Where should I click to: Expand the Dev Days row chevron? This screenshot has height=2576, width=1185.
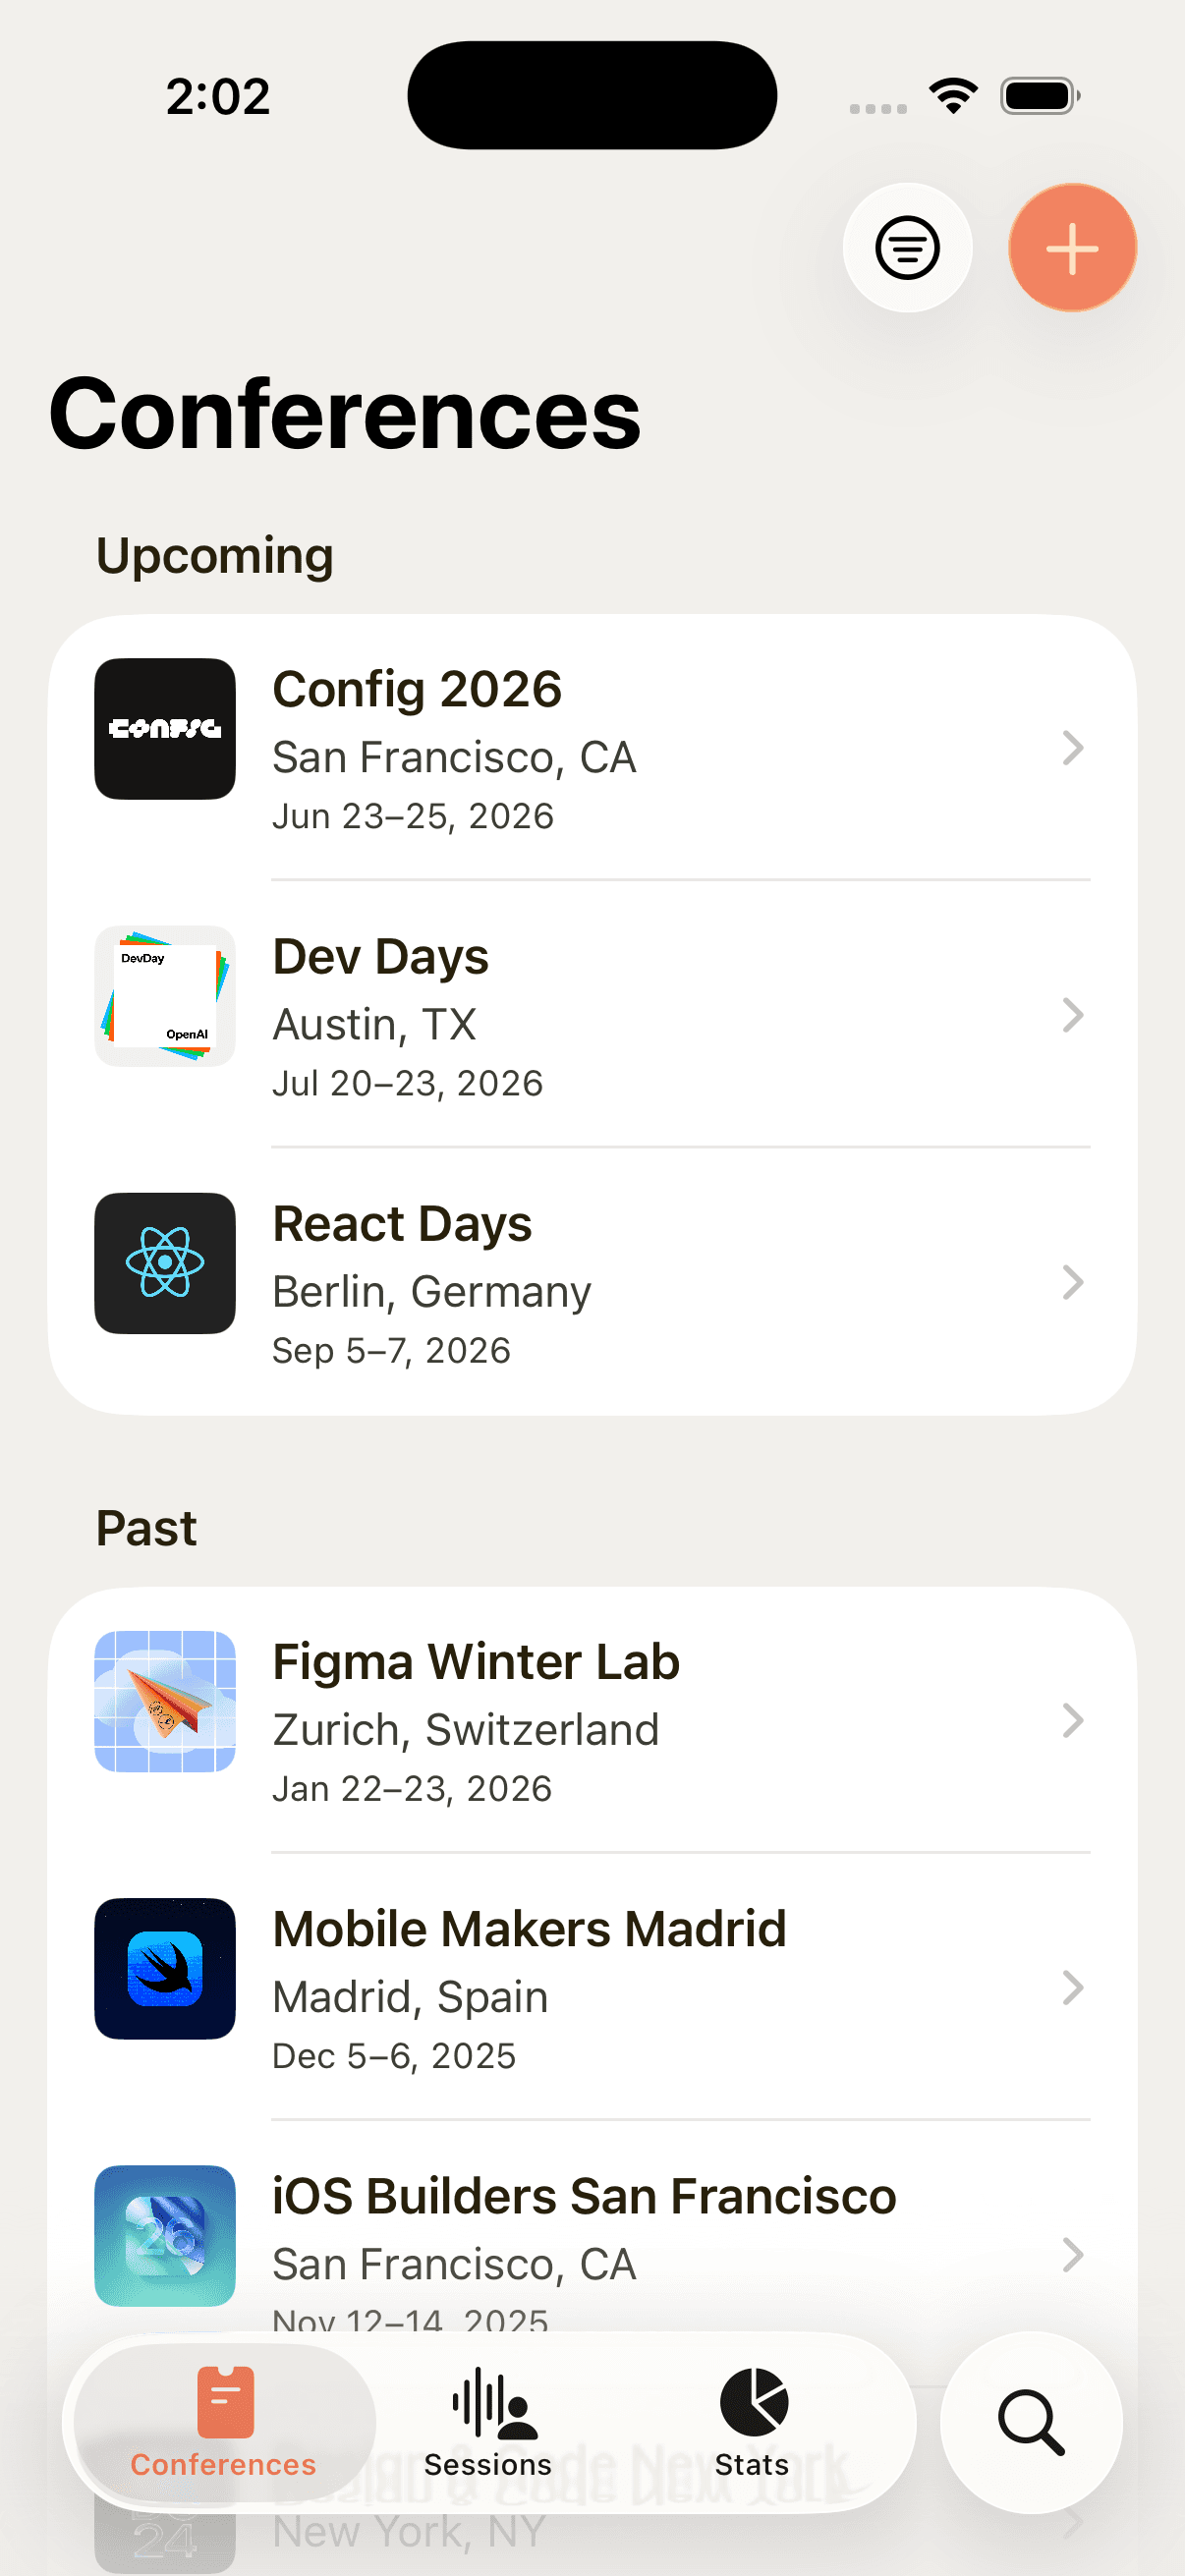click(x=1072, y=1015)
